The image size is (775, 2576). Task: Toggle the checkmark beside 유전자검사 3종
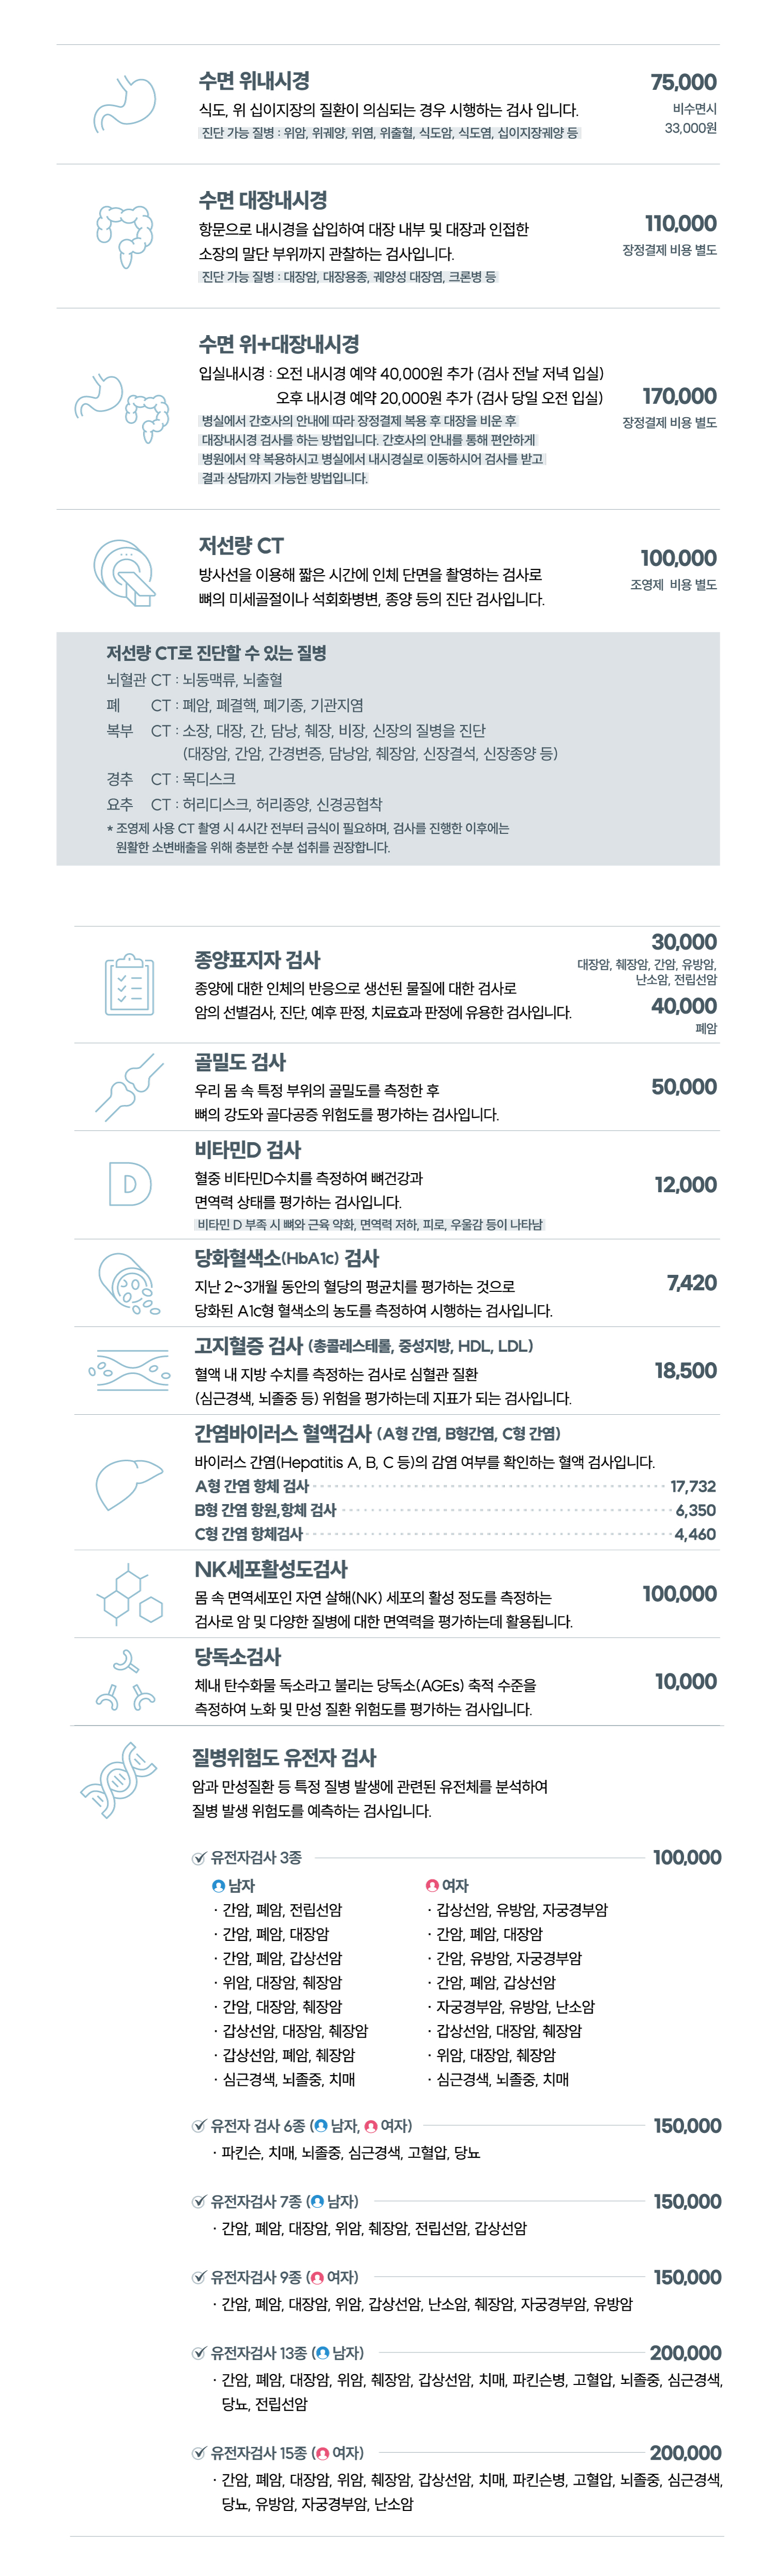tap(199, 1858)
